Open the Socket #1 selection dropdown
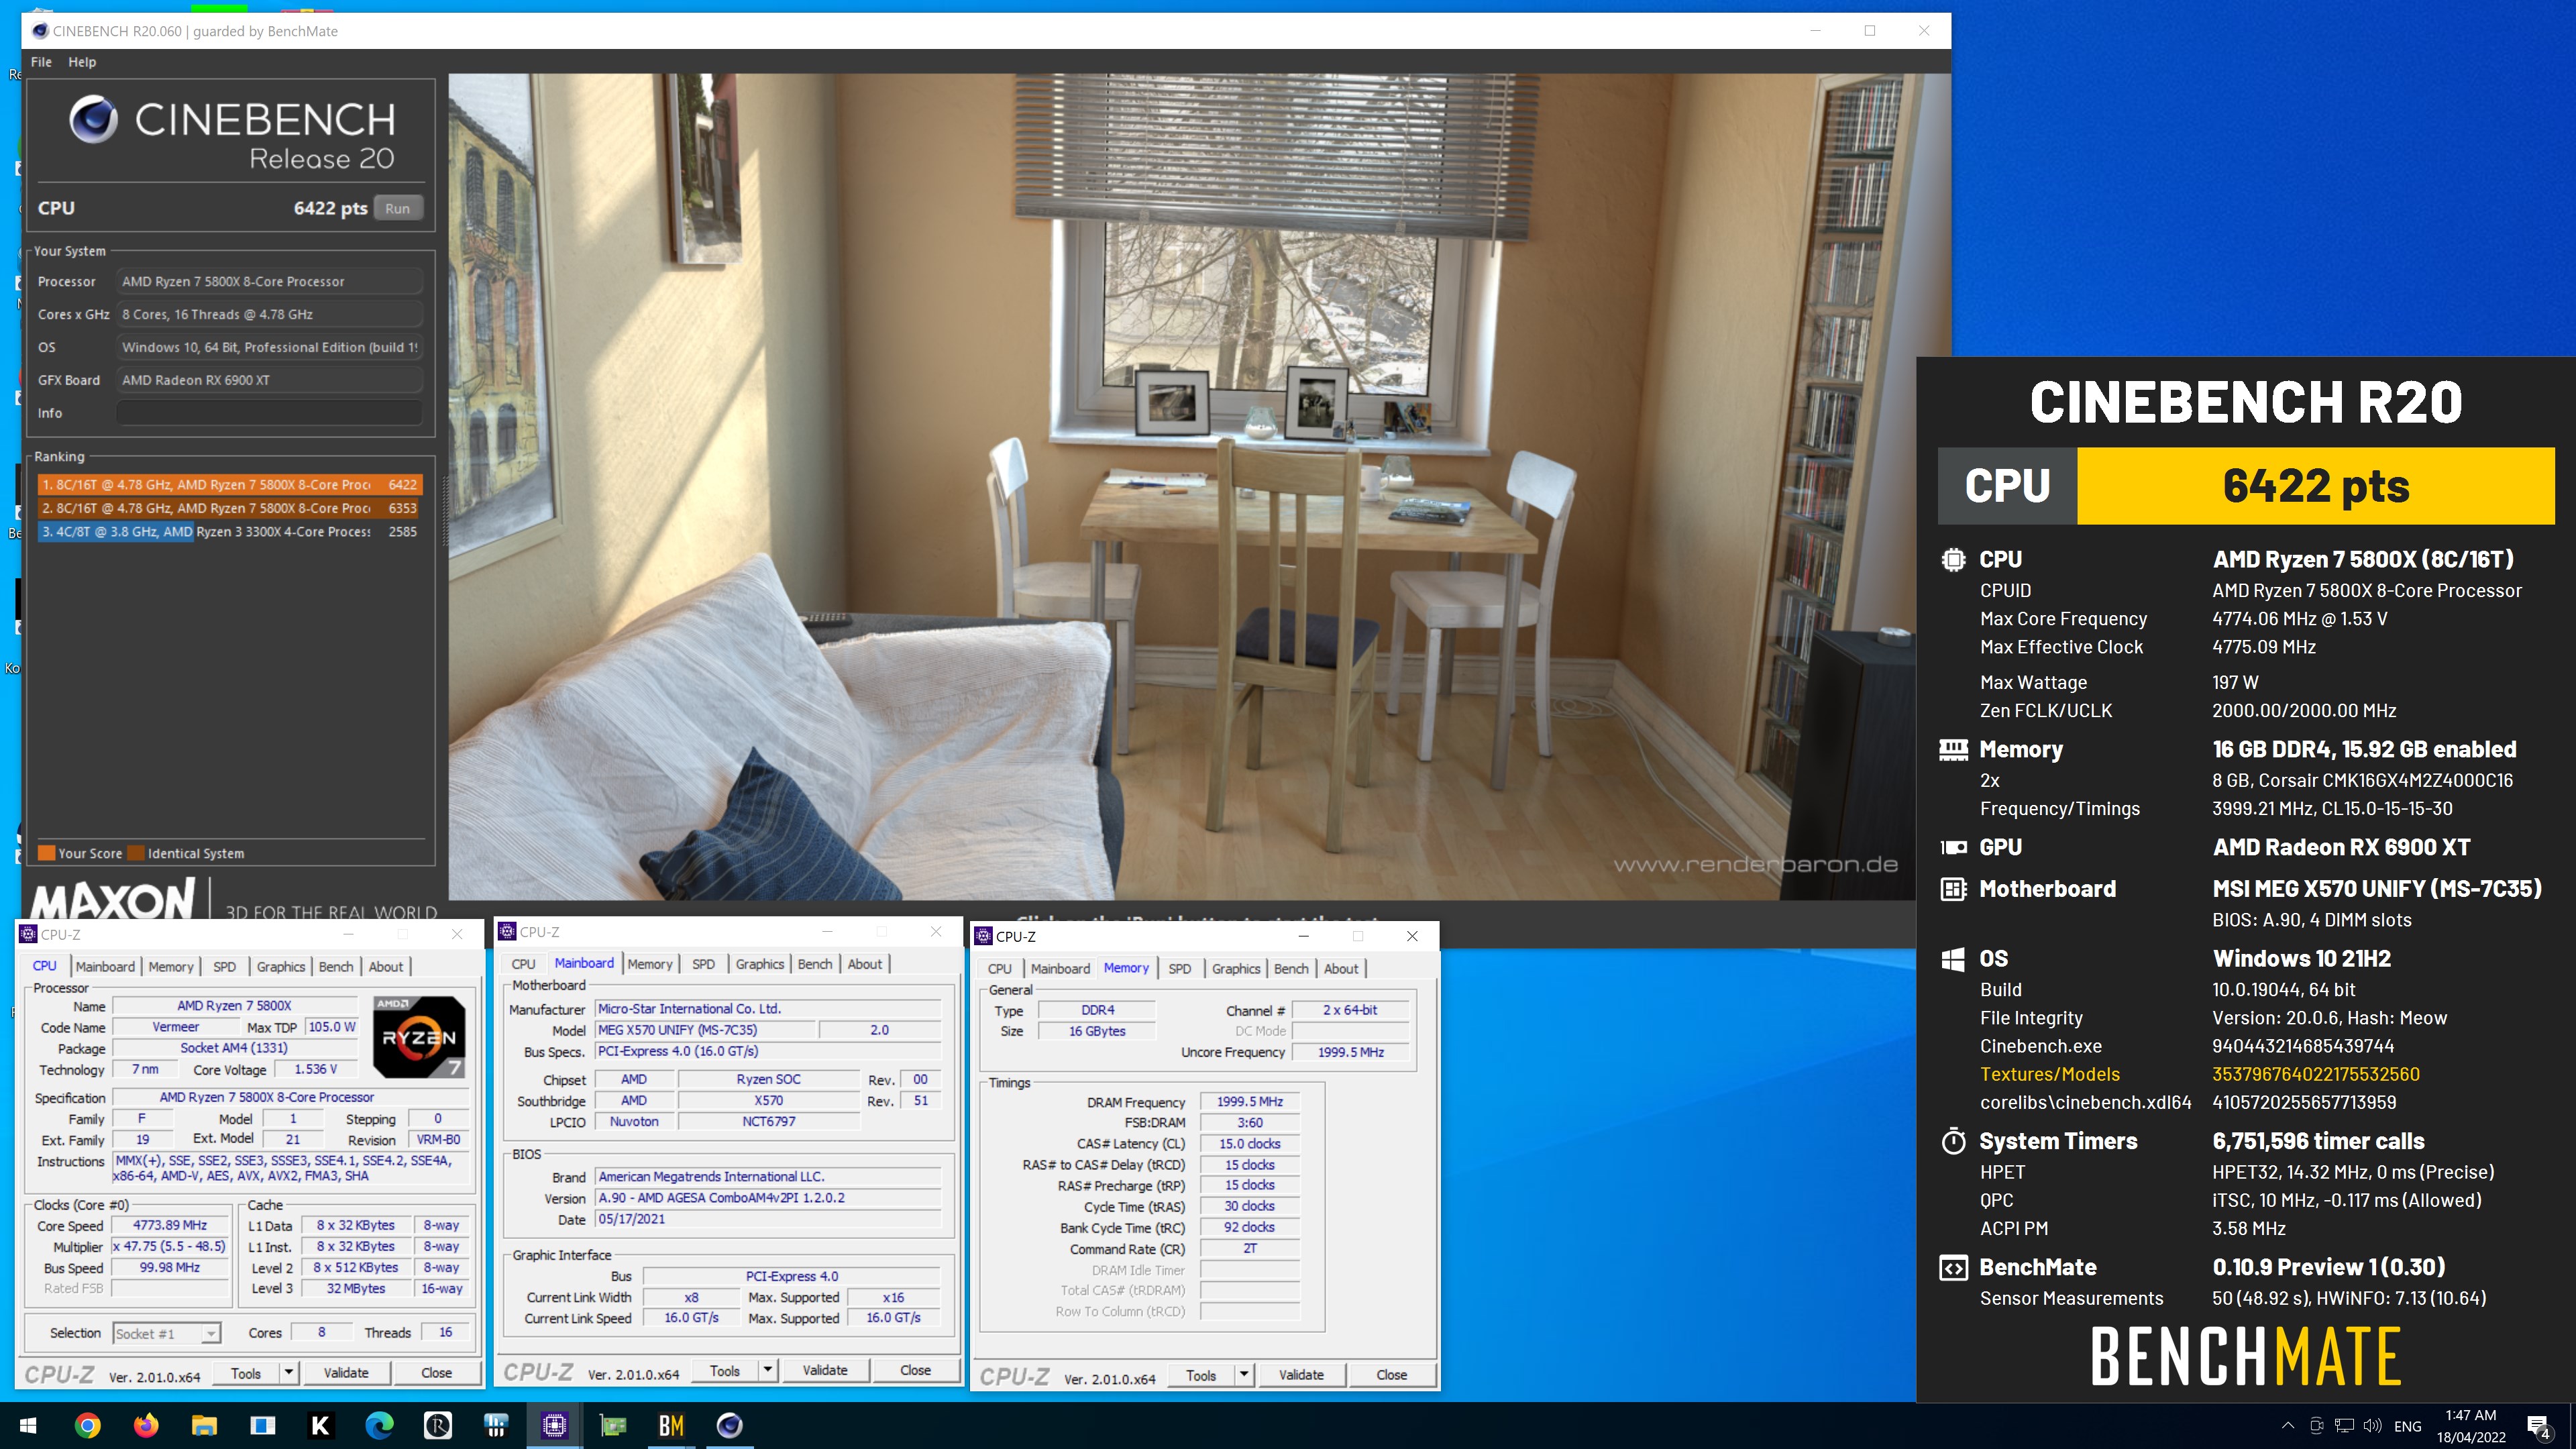The width and height of the screenshot is (2576, 1449). click(x=166, y=1333)
